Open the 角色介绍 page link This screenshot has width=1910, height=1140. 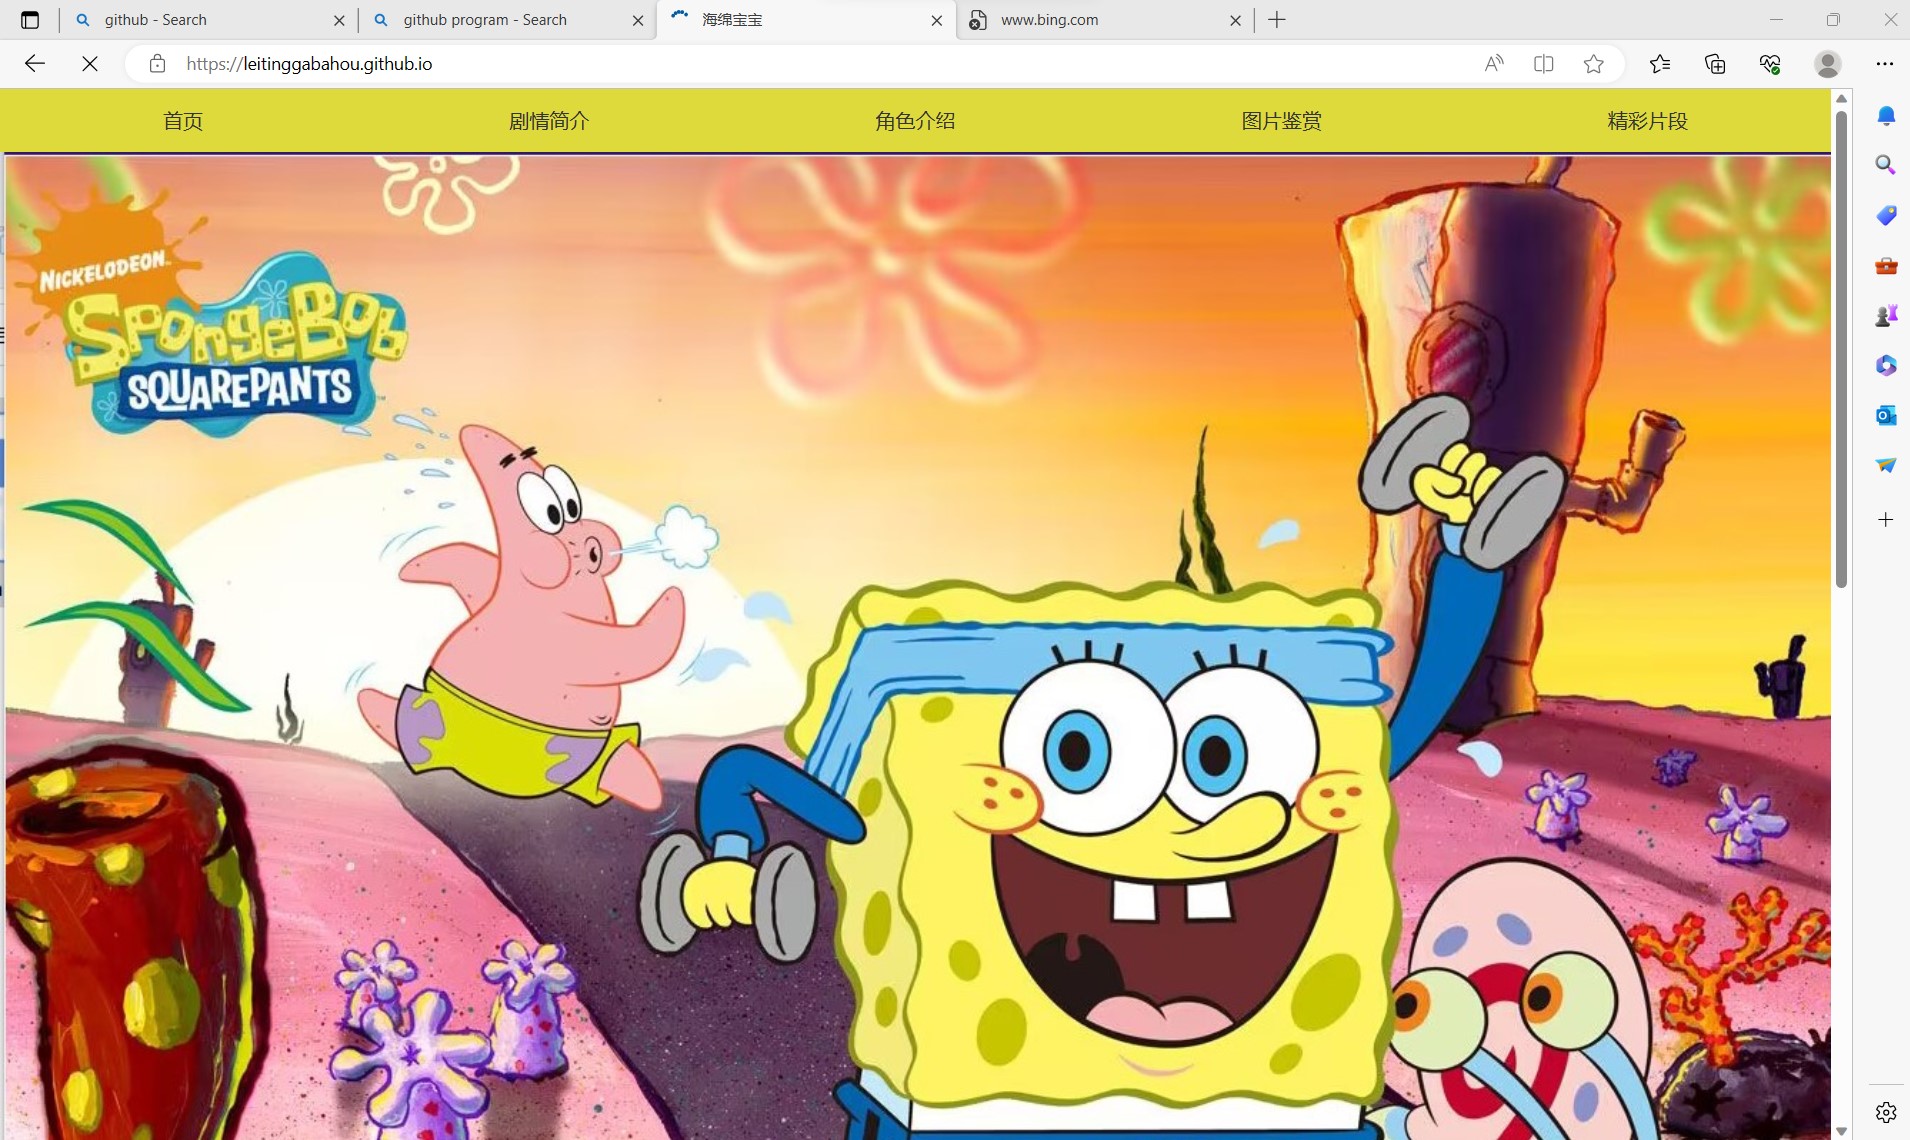pos(915,121)
